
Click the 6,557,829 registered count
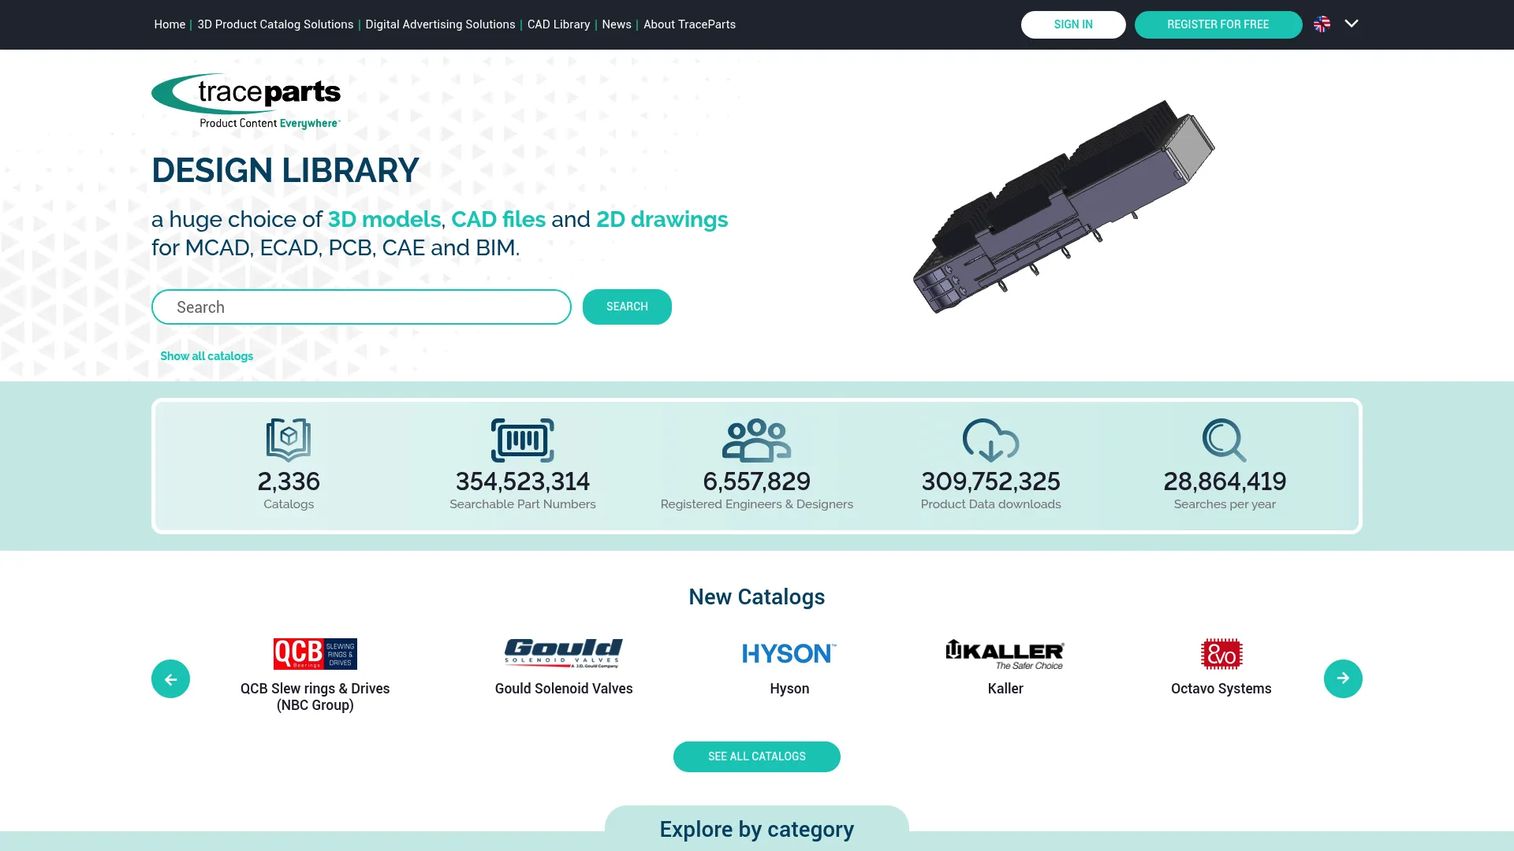pyautogui.click(x=757, y=482)
